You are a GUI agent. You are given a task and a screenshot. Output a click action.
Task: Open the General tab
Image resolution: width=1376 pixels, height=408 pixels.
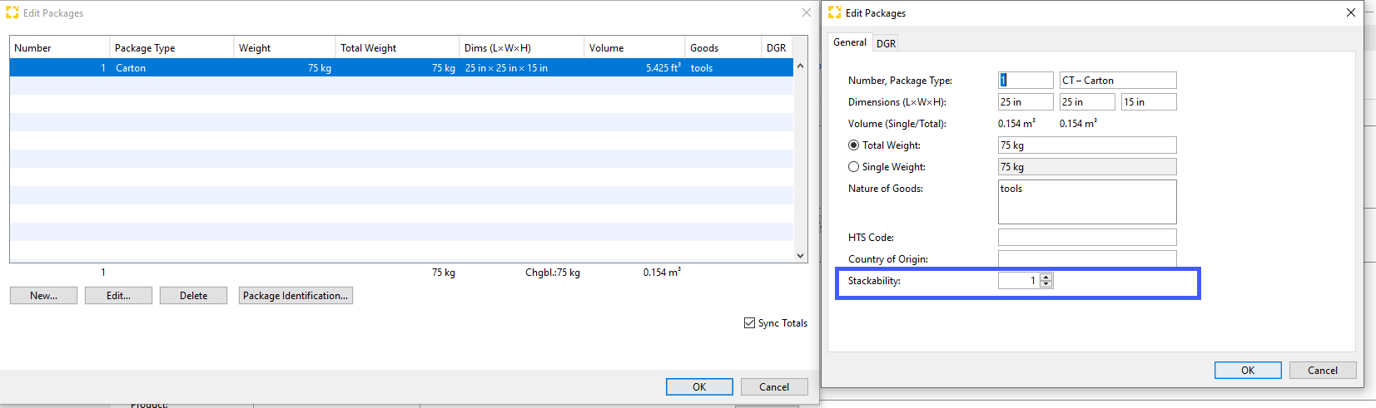tap(849, 42)
